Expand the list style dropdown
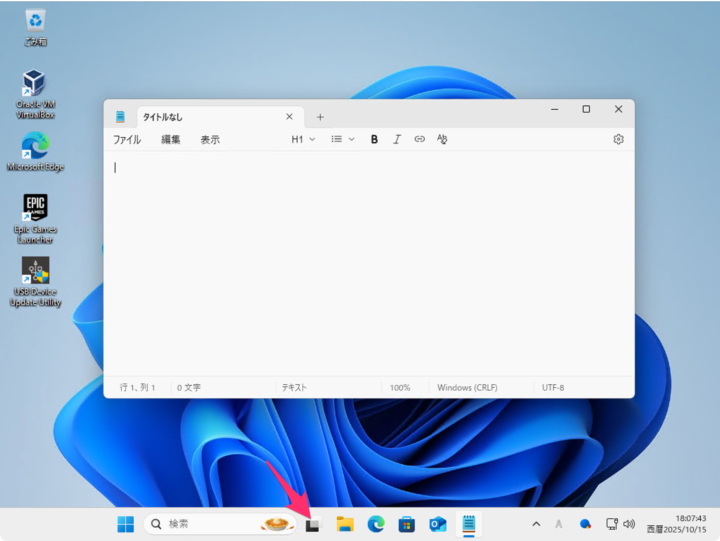The image size is (720, 541). (x=343, y=140)
